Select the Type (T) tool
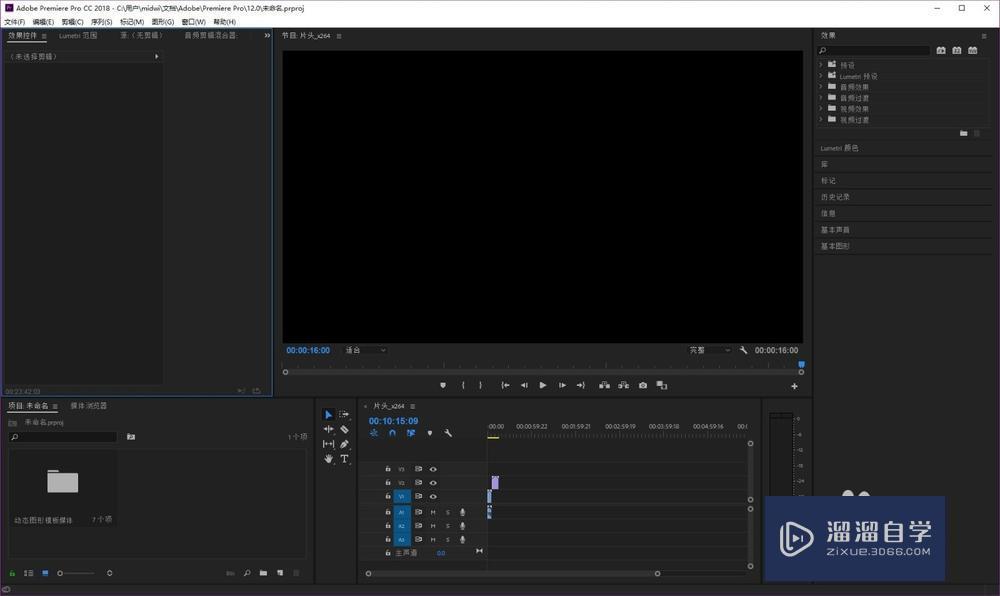This screenshot has width=1000, height=596. (344, 459)
